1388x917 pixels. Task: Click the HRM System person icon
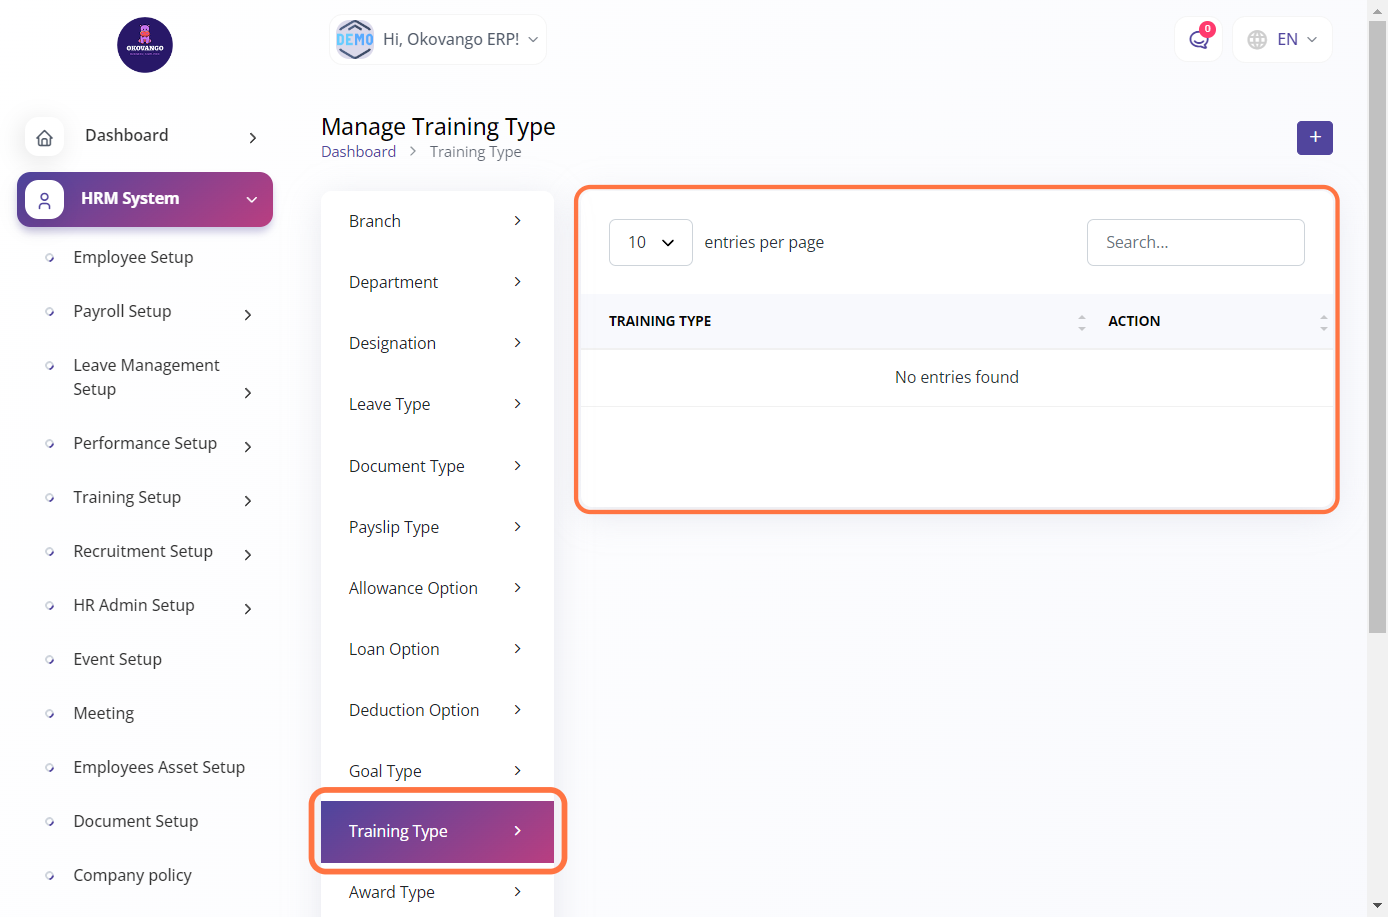coord(44,200)
